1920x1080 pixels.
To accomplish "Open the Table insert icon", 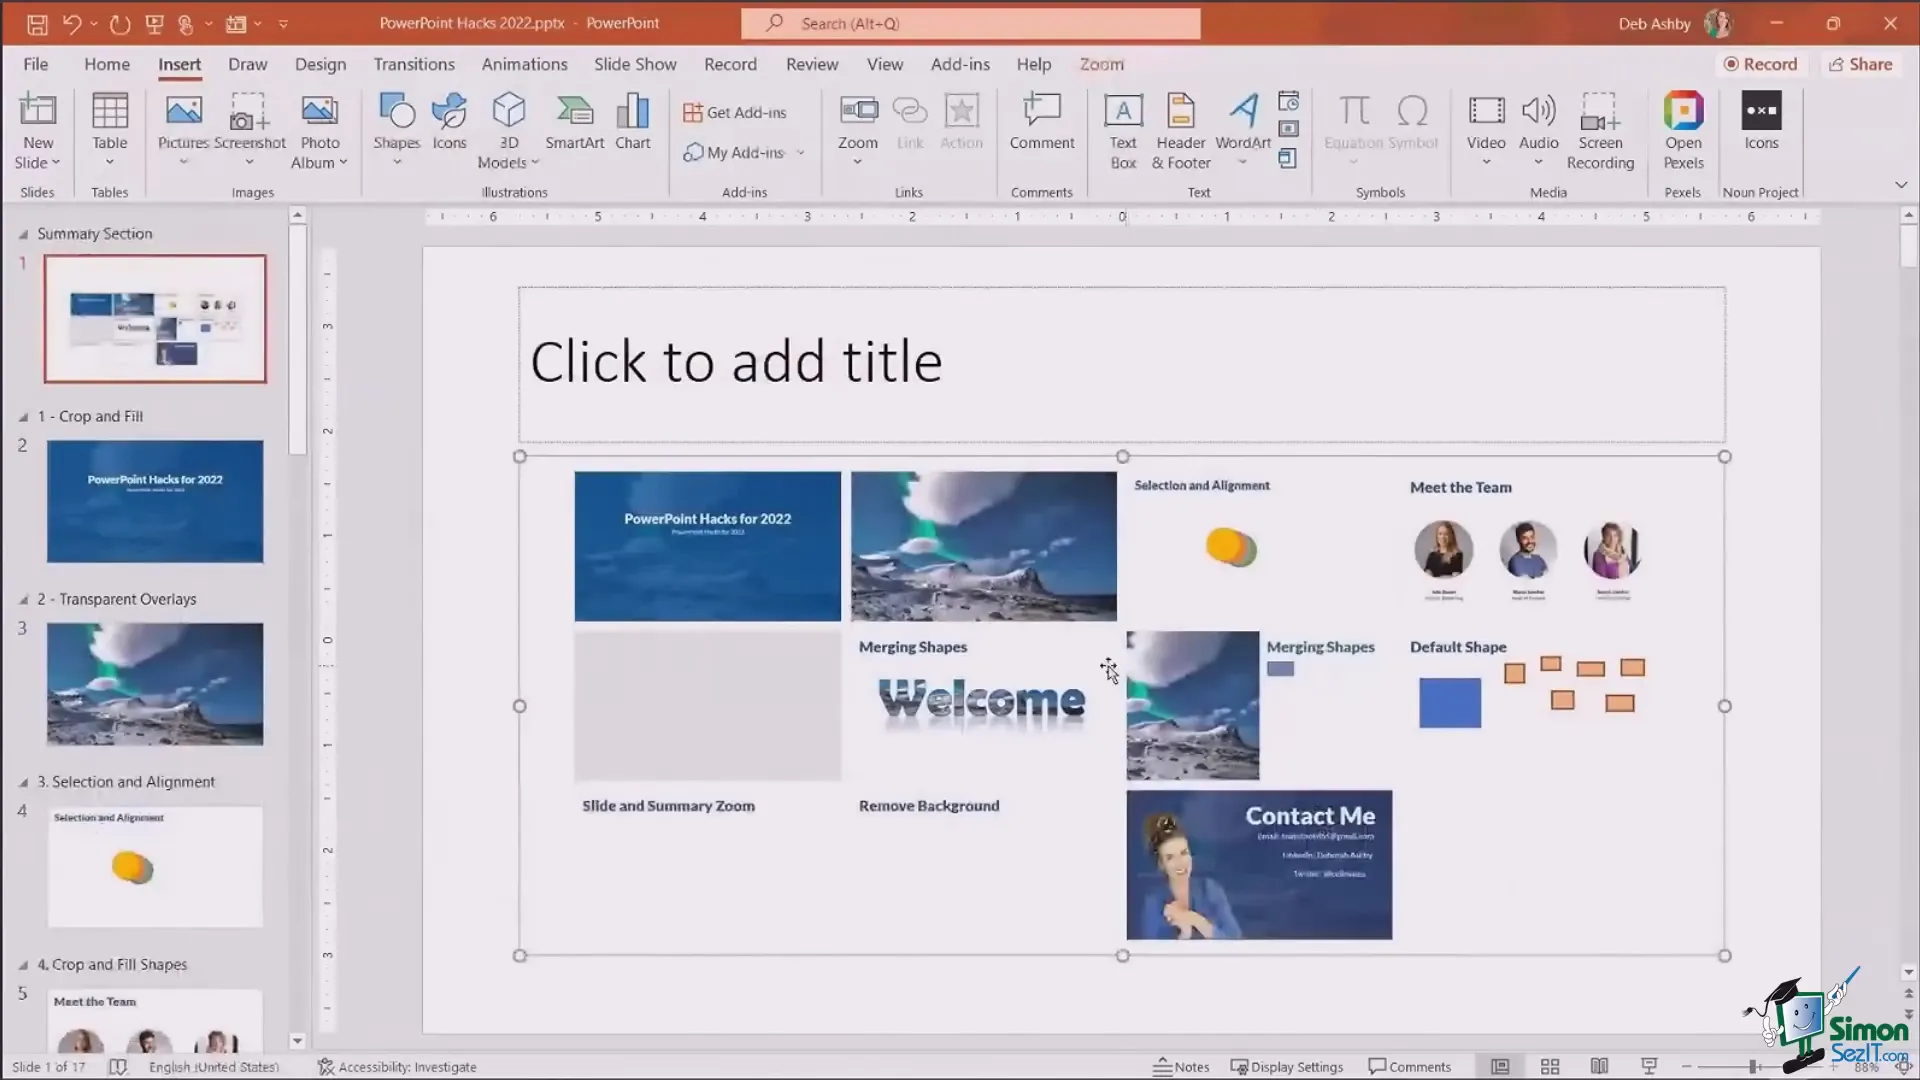I will click(110, 130).
